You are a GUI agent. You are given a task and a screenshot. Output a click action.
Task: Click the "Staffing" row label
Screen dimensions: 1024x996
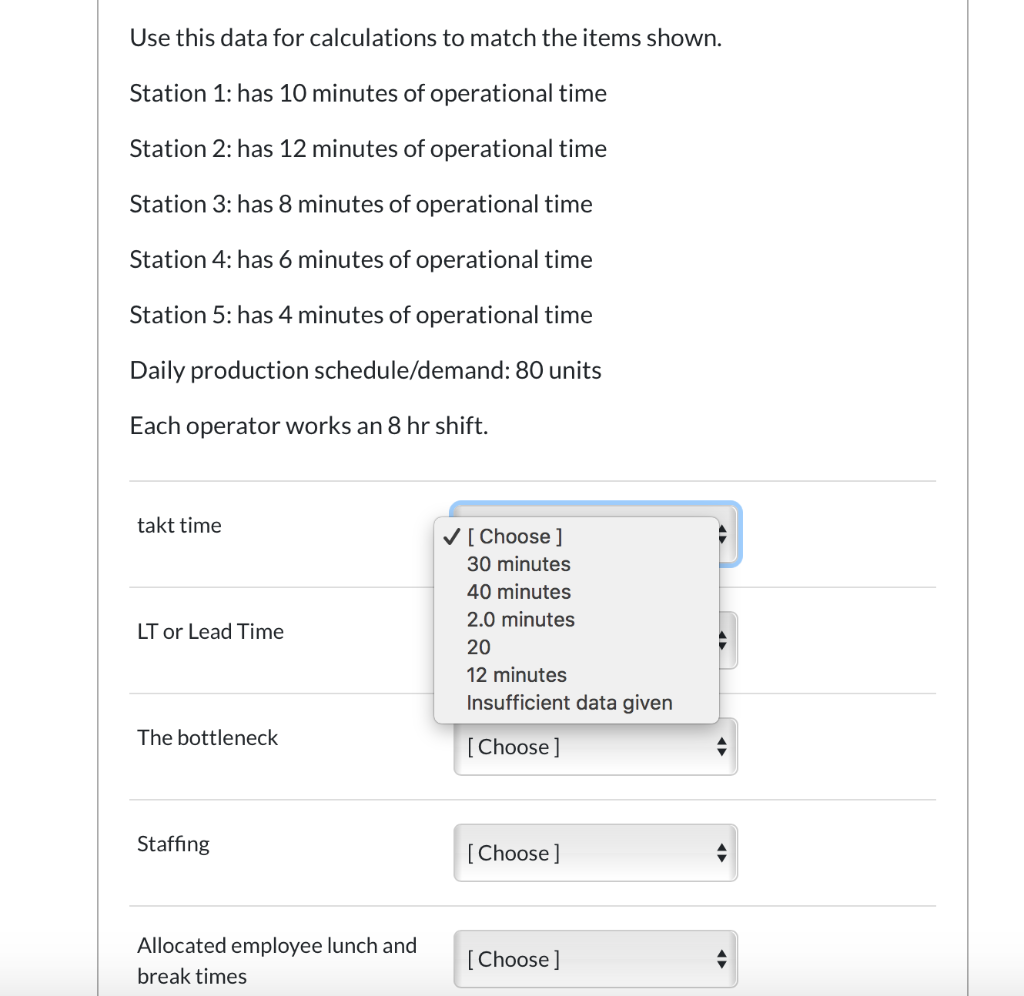173,844
